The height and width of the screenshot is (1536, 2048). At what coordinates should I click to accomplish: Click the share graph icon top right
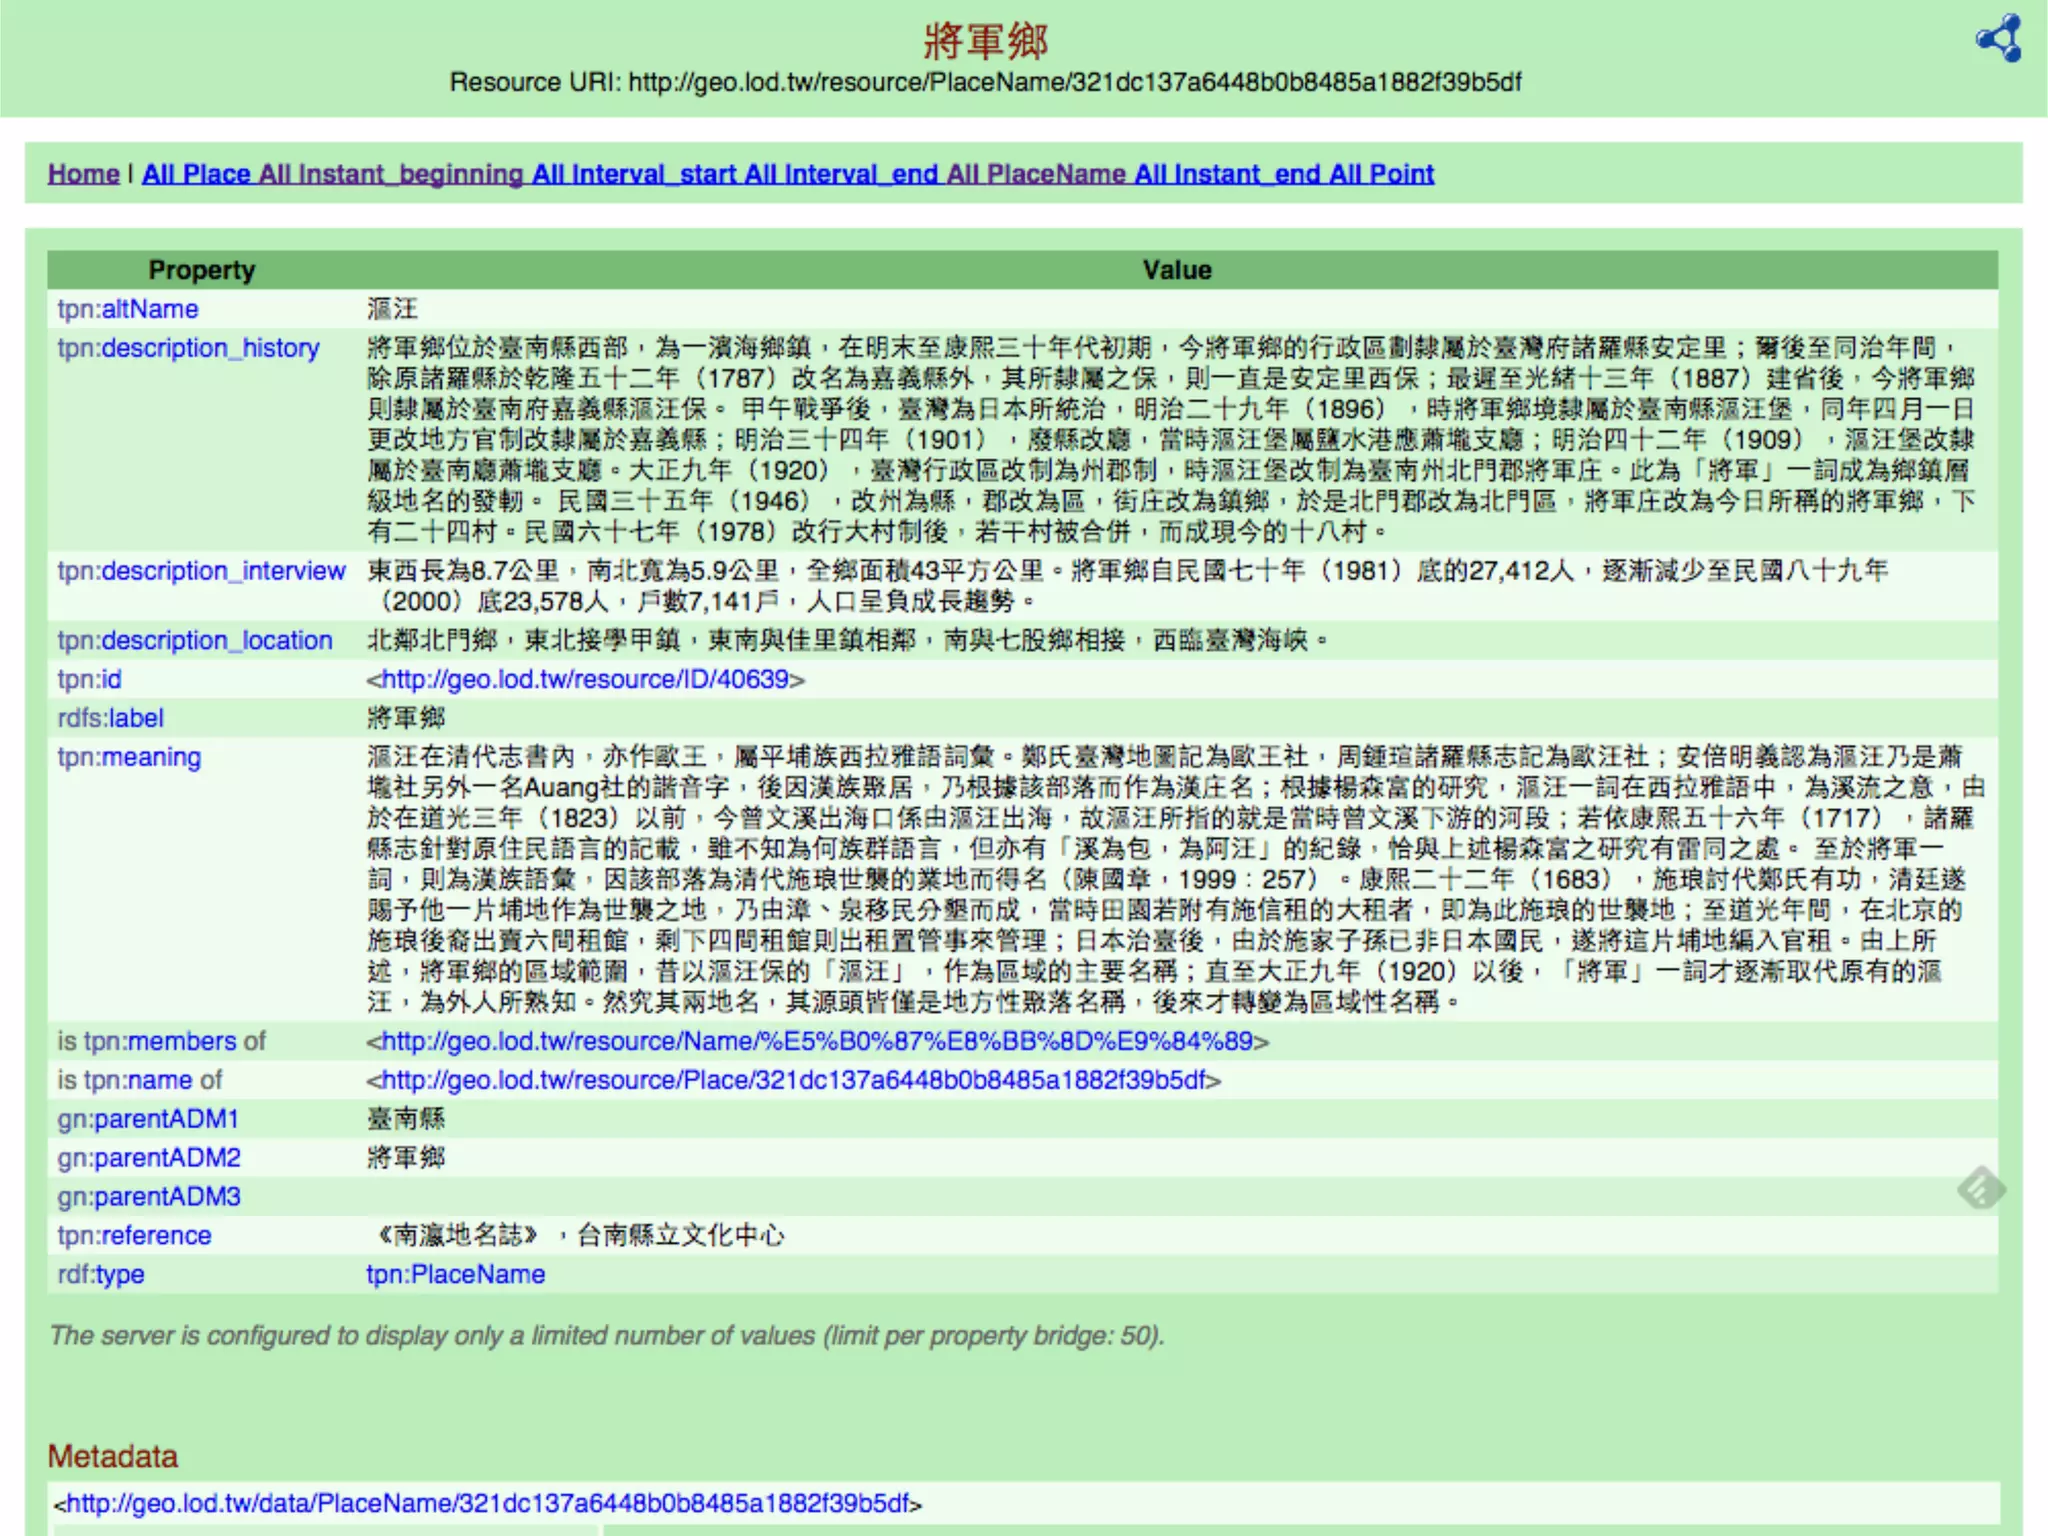click(1998, 39)
